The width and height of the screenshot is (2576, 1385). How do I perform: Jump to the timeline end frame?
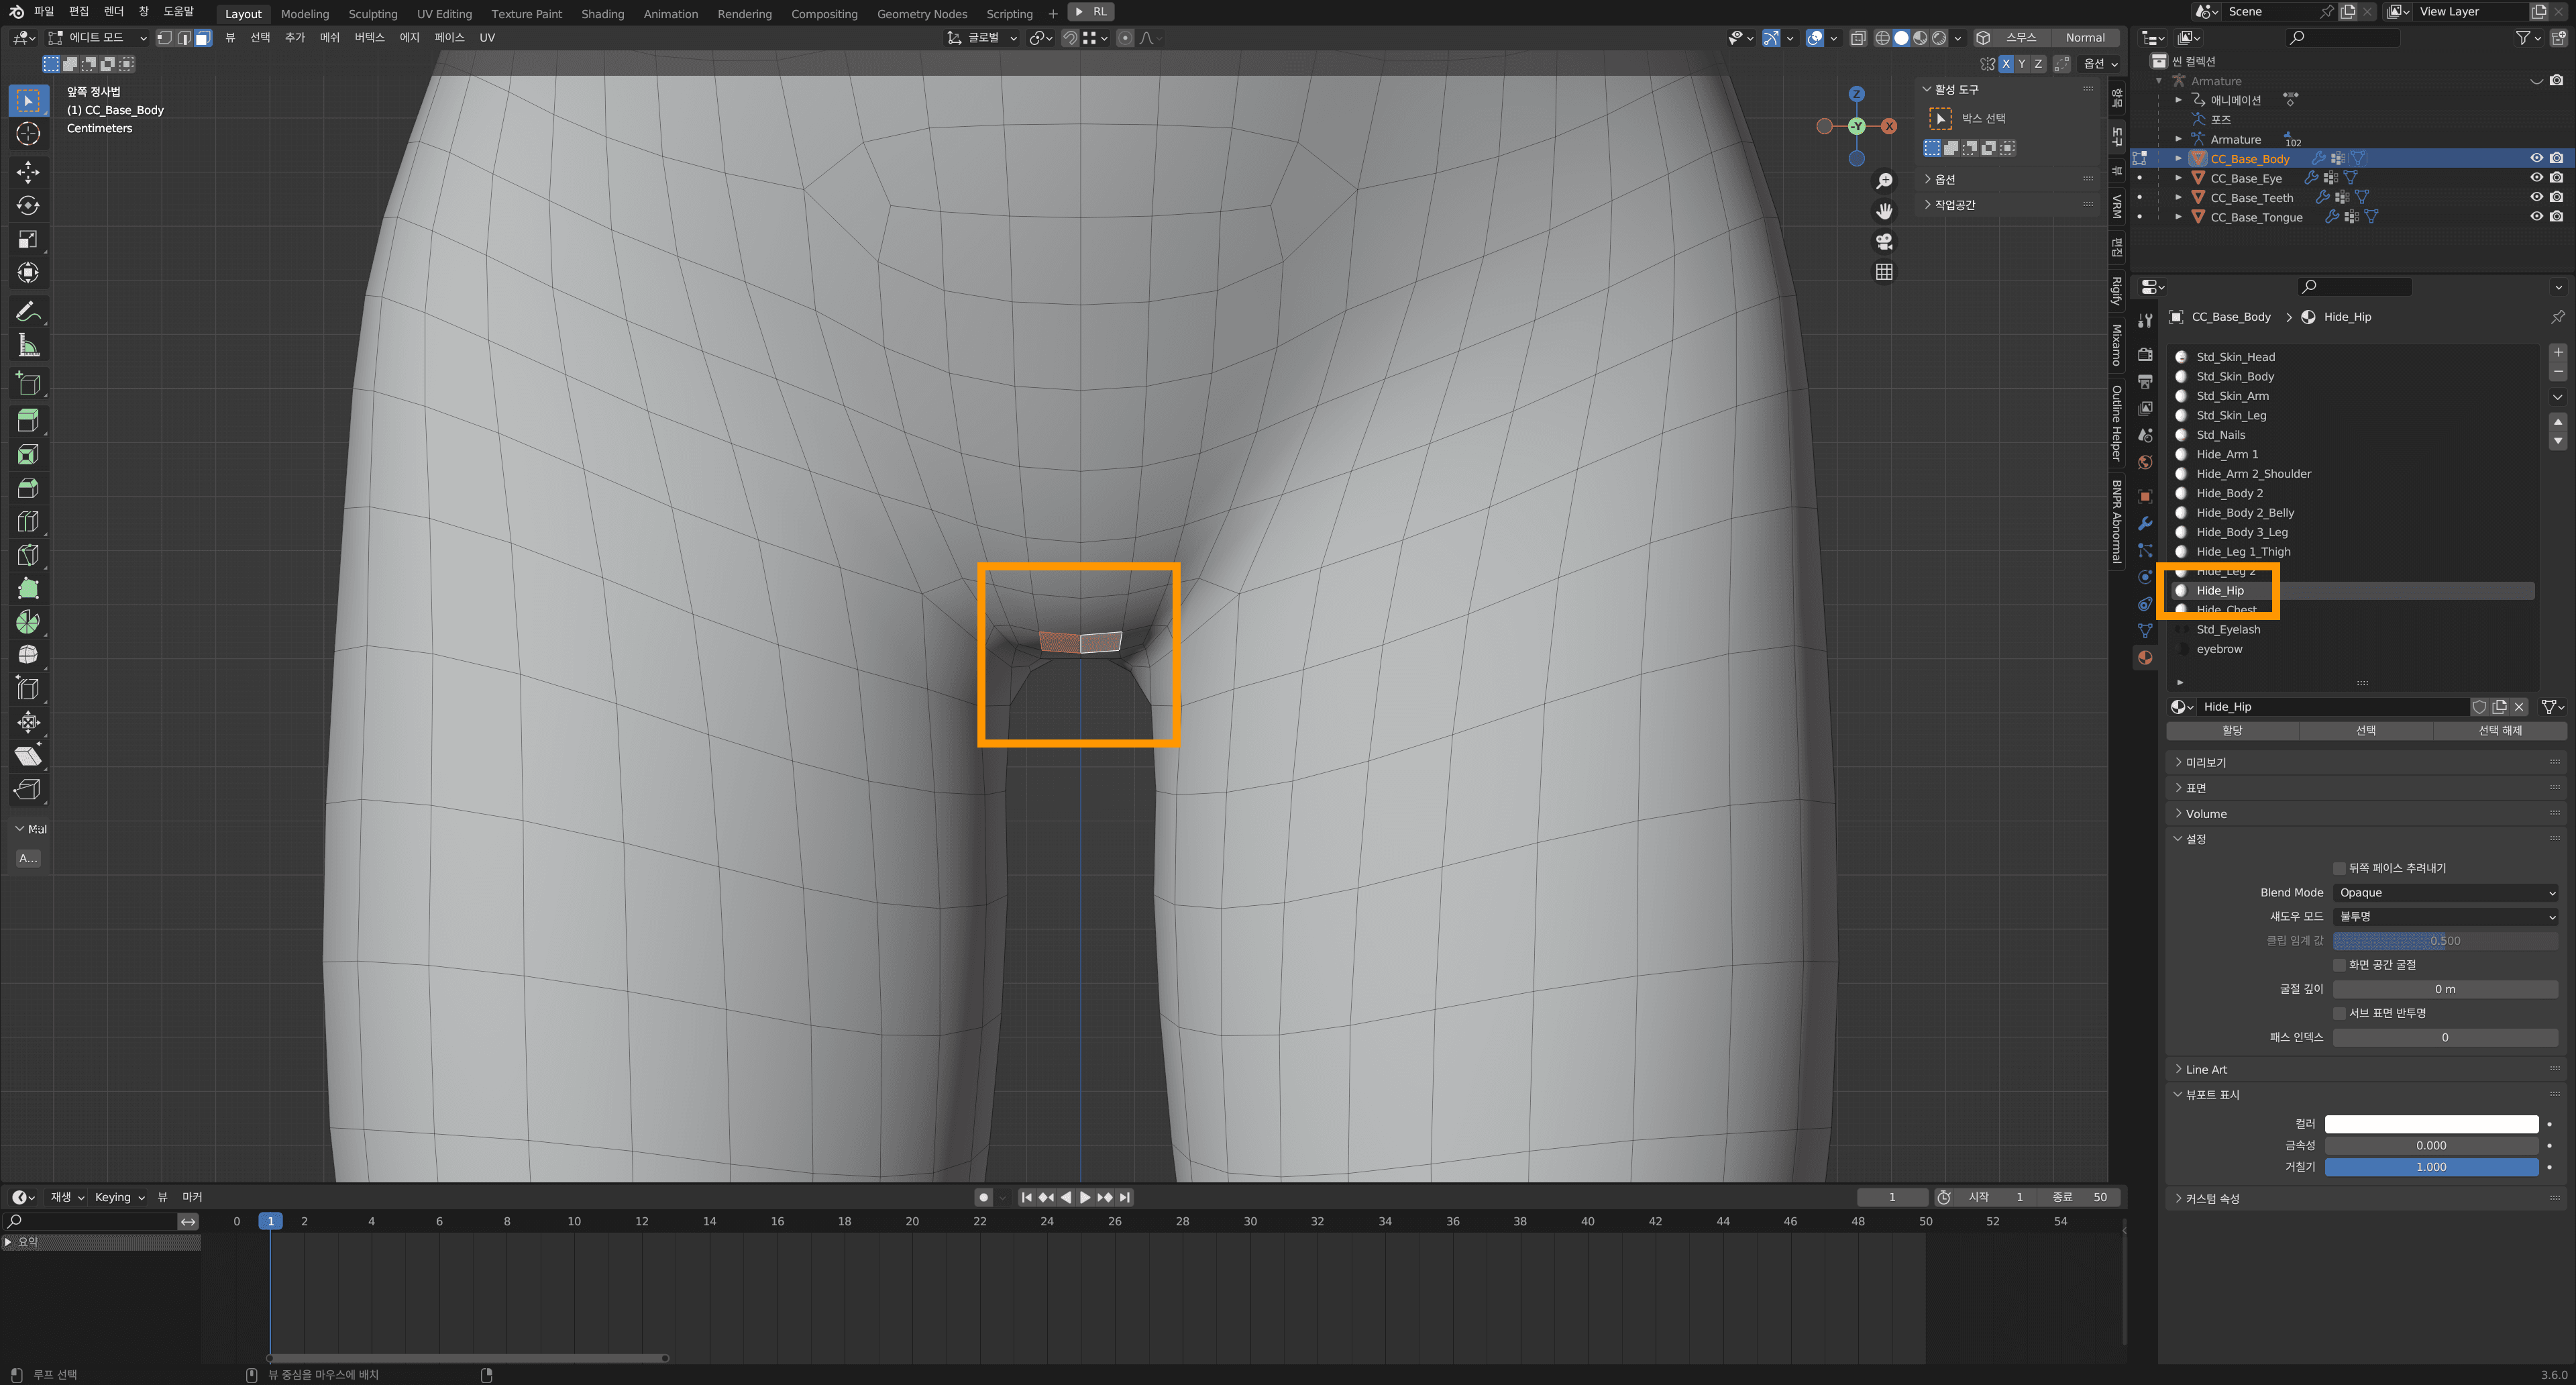coord(1125,1197)
